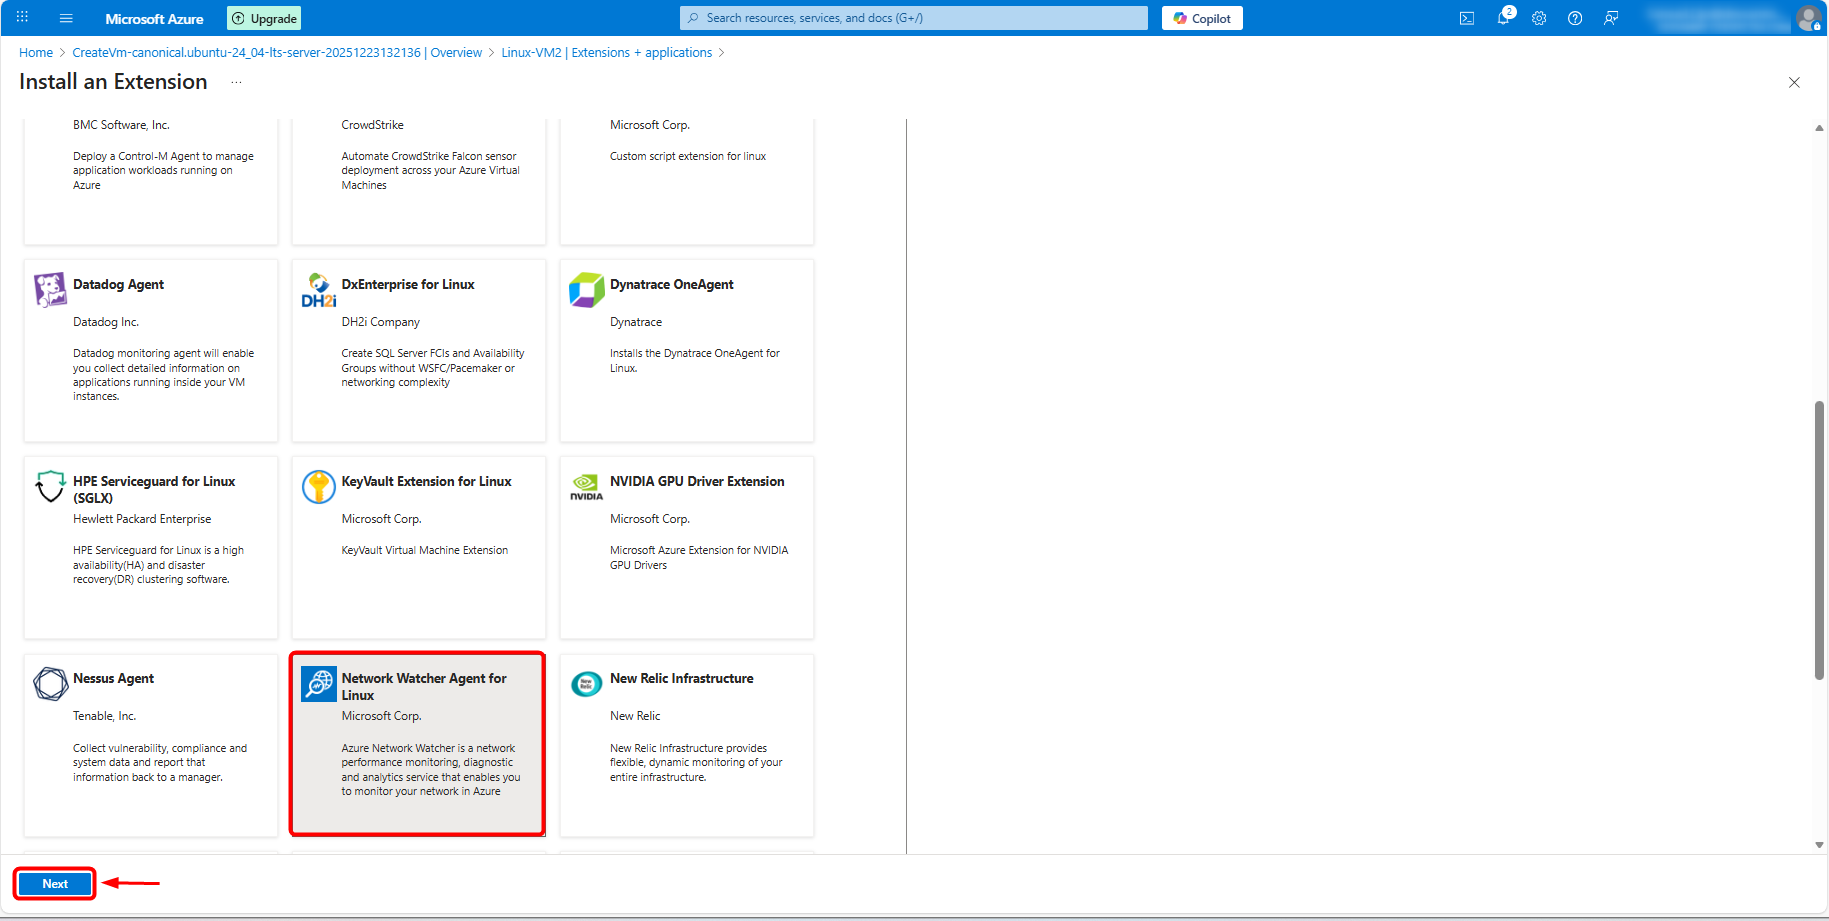
Task: Click the "DH2i Company" publisher text
Action: tap(381, 322)
